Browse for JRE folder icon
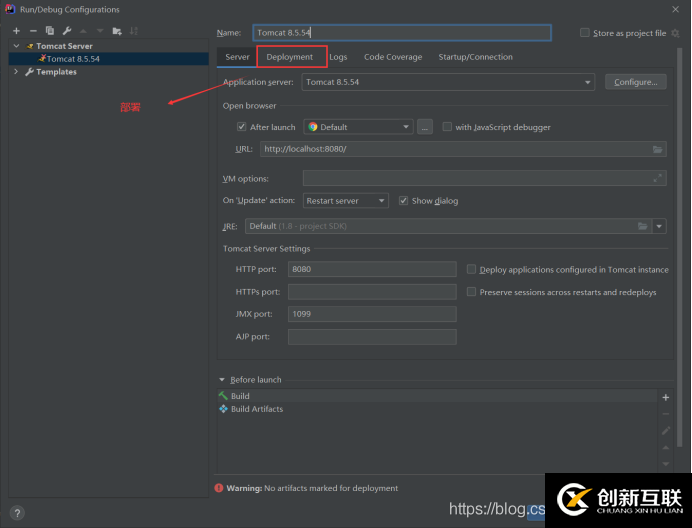This screenshot has height=528, width=692. (x=643, y=226)
